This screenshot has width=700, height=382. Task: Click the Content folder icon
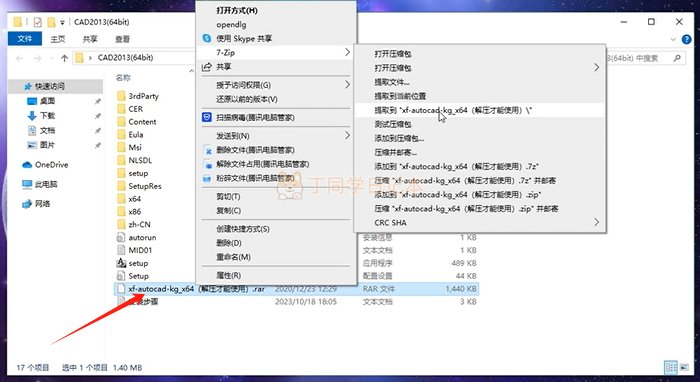[121, 122]
